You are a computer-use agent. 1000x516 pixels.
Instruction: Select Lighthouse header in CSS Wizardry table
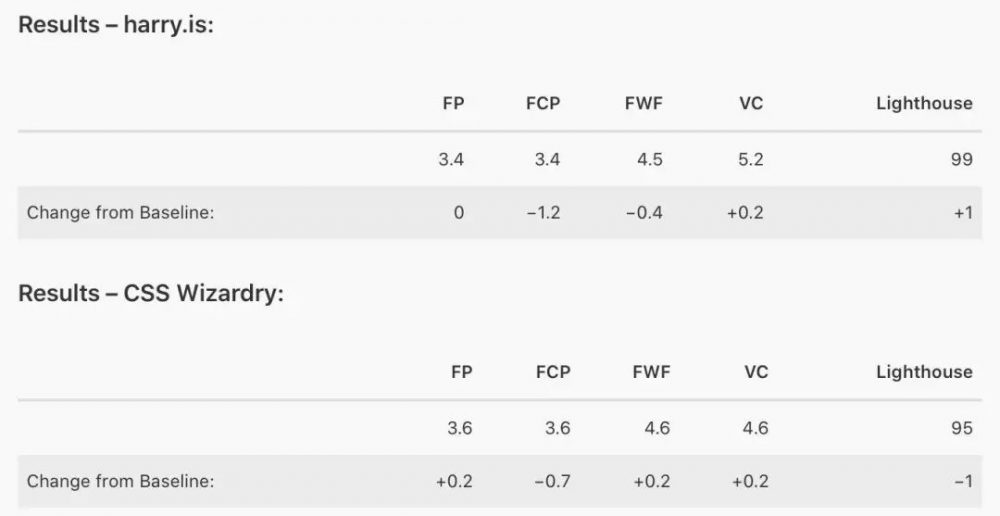point(924,372)
